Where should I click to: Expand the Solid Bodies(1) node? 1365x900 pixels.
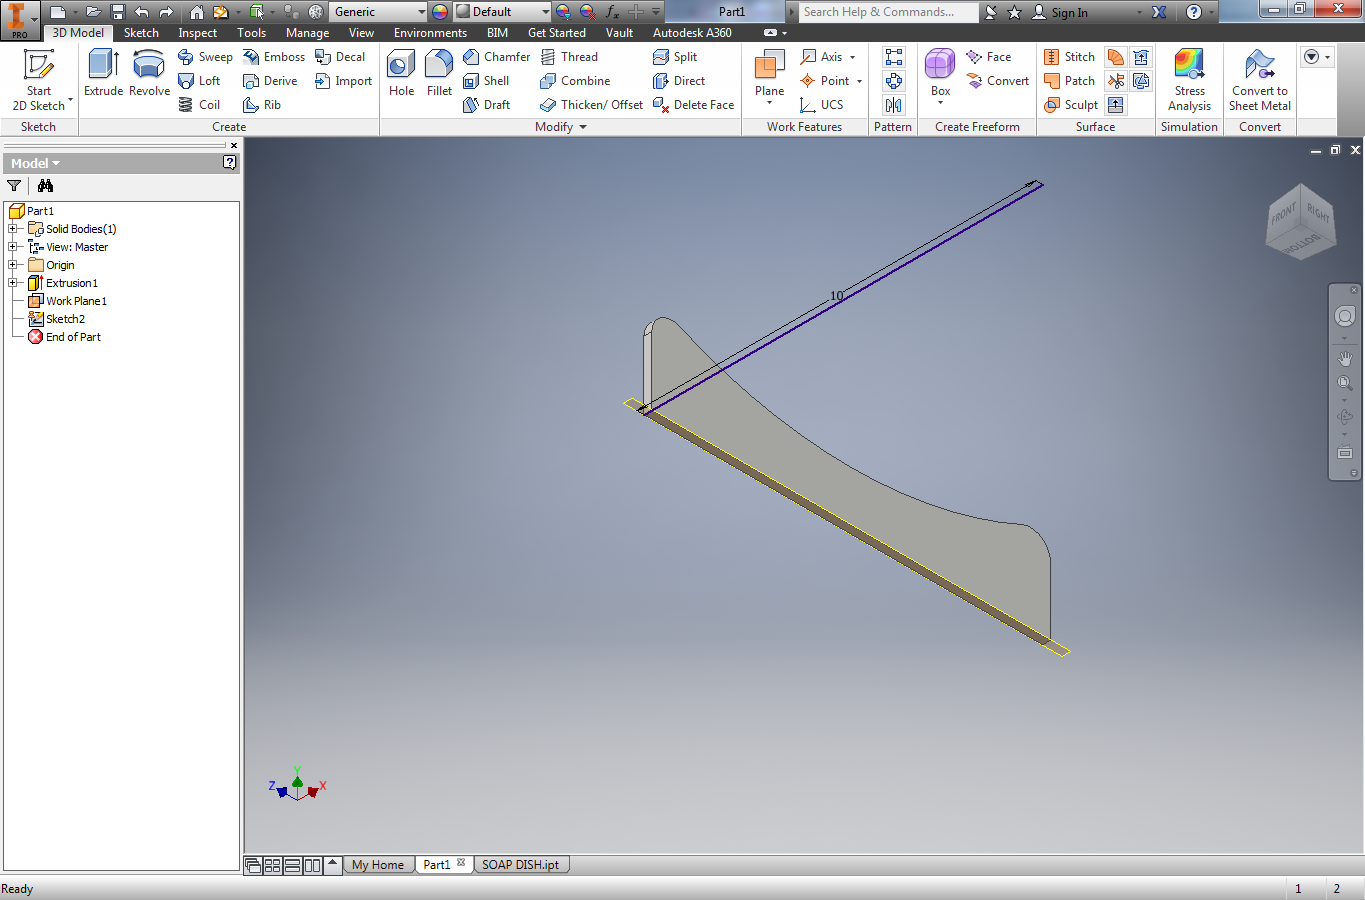click(12, 229)
